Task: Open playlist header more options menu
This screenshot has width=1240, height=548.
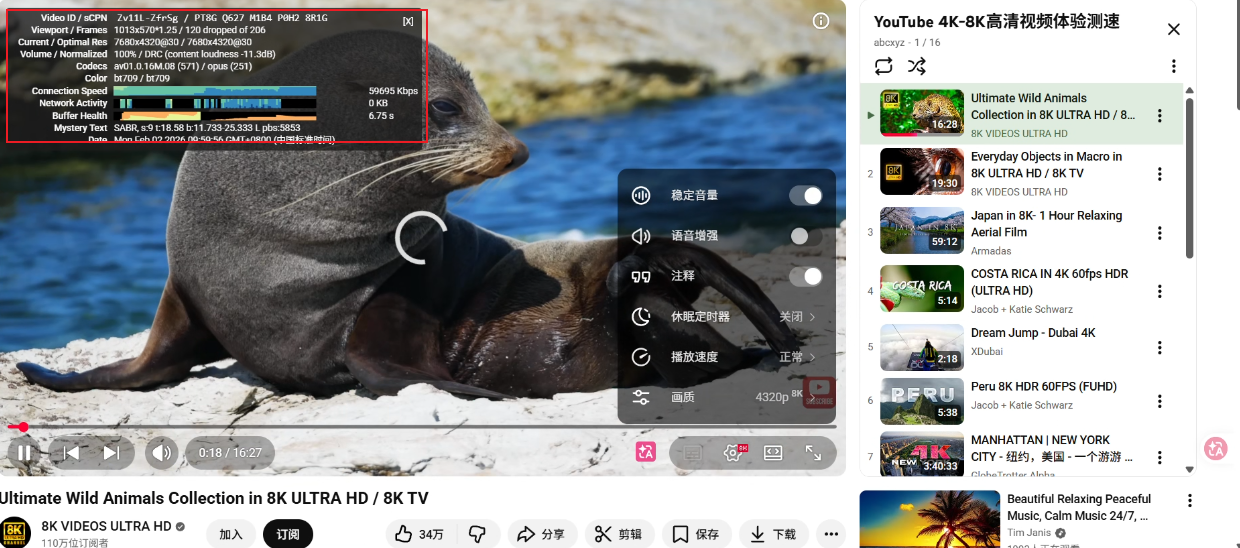Action: click(1174, 66)
